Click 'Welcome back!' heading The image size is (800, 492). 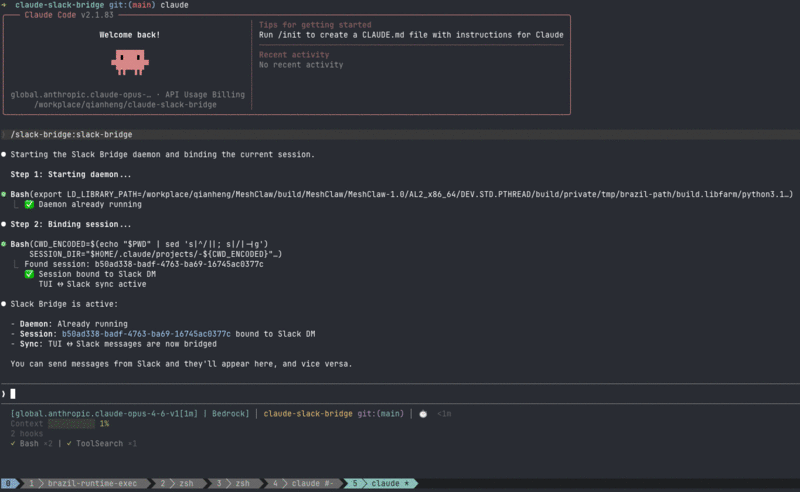[x=130, y=35]
